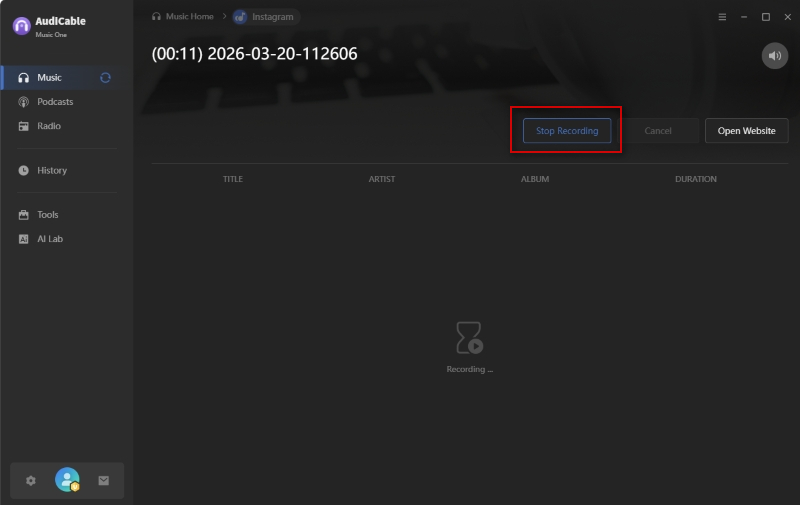Open the History section
This screenshot has width=800, height=505.
pos(67,170)
